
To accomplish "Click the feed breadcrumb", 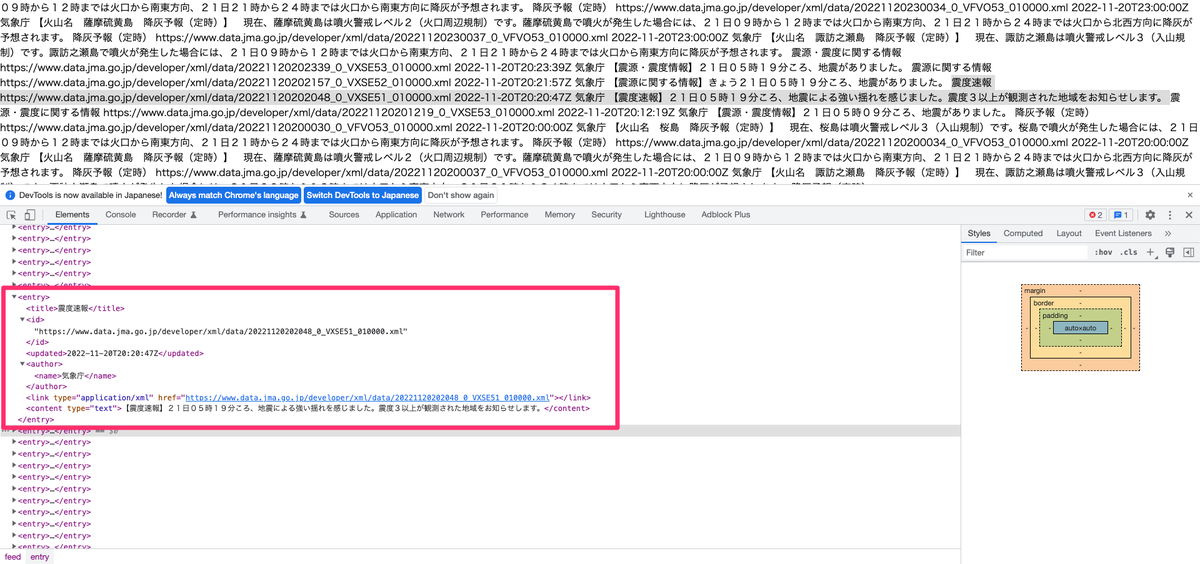I will point(12,557).
